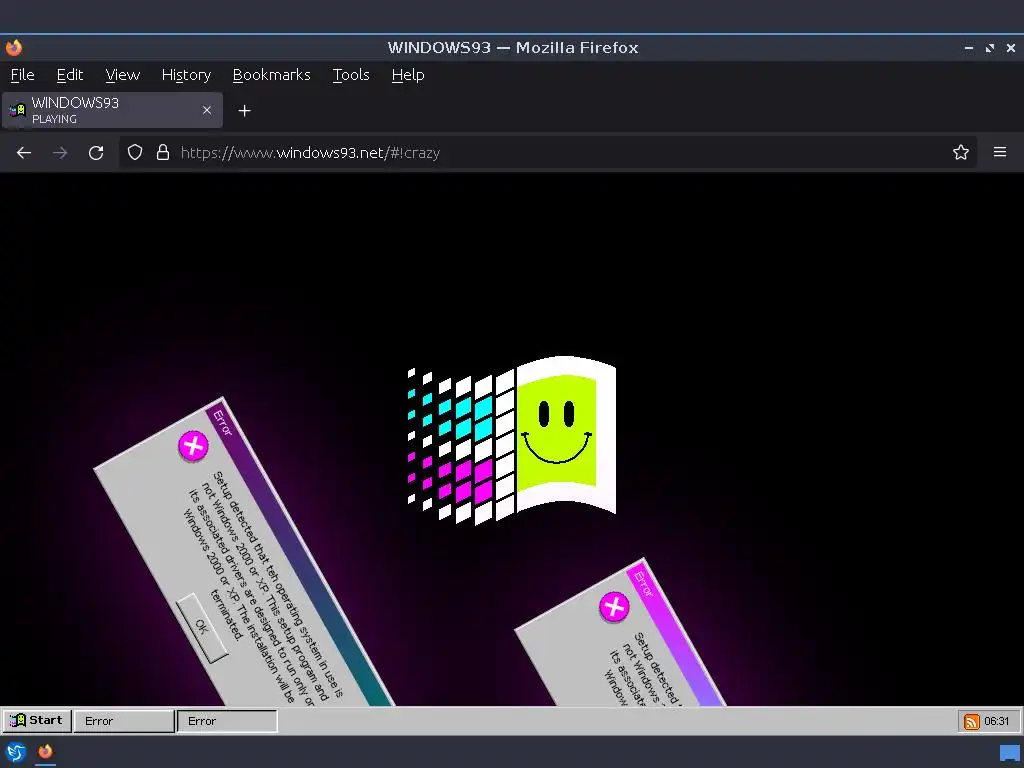The width and height of the screenshot is (1024, 768).
Task: Click the Windows93 smiley logo
Action: [x=511, y=440]
